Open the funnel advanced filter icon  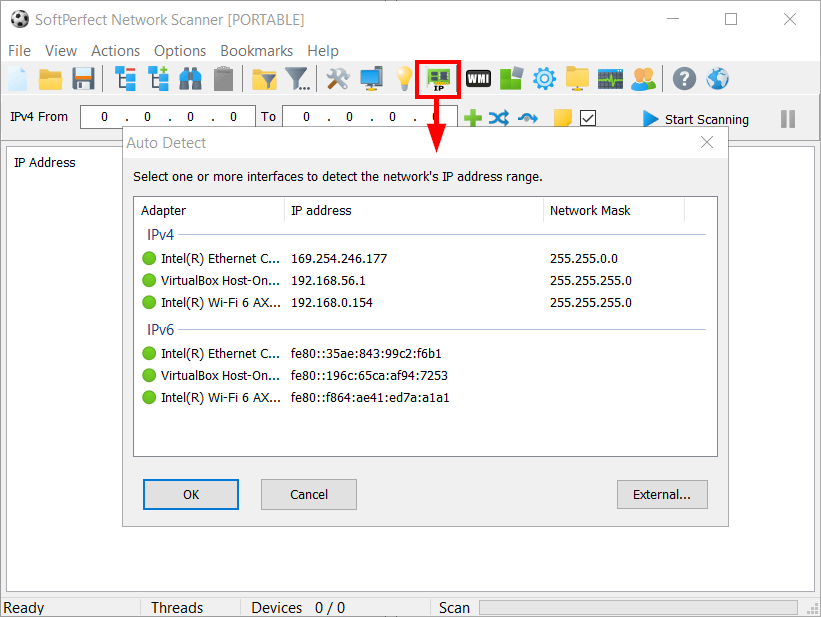click(297, 79)
